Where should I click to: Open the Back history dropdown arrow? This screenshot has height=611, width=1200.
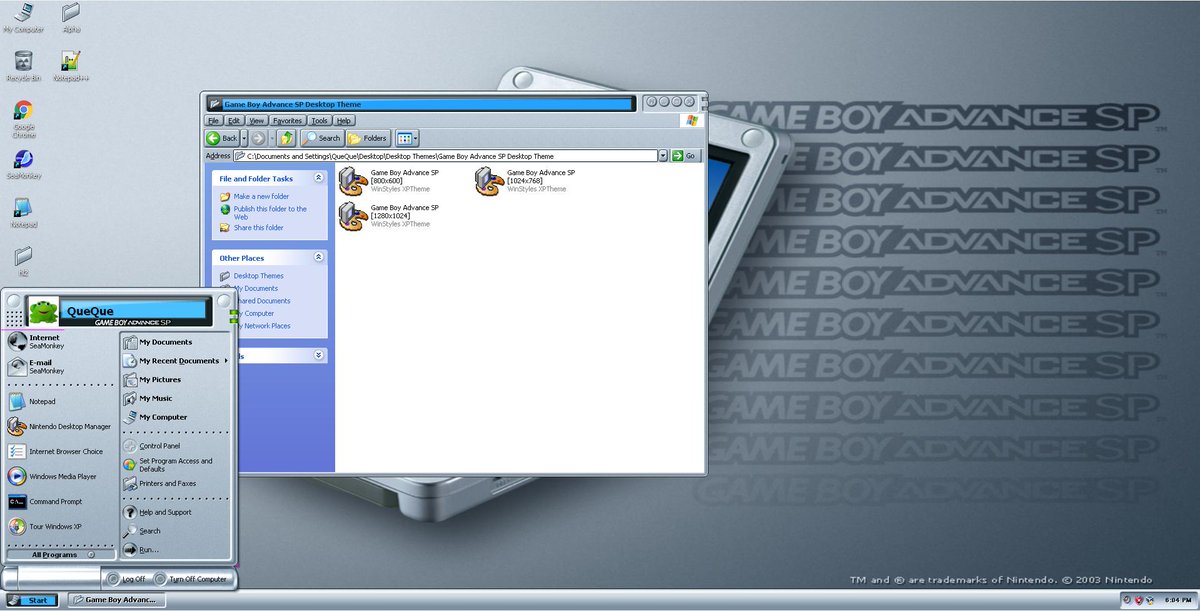click(245, 138)
